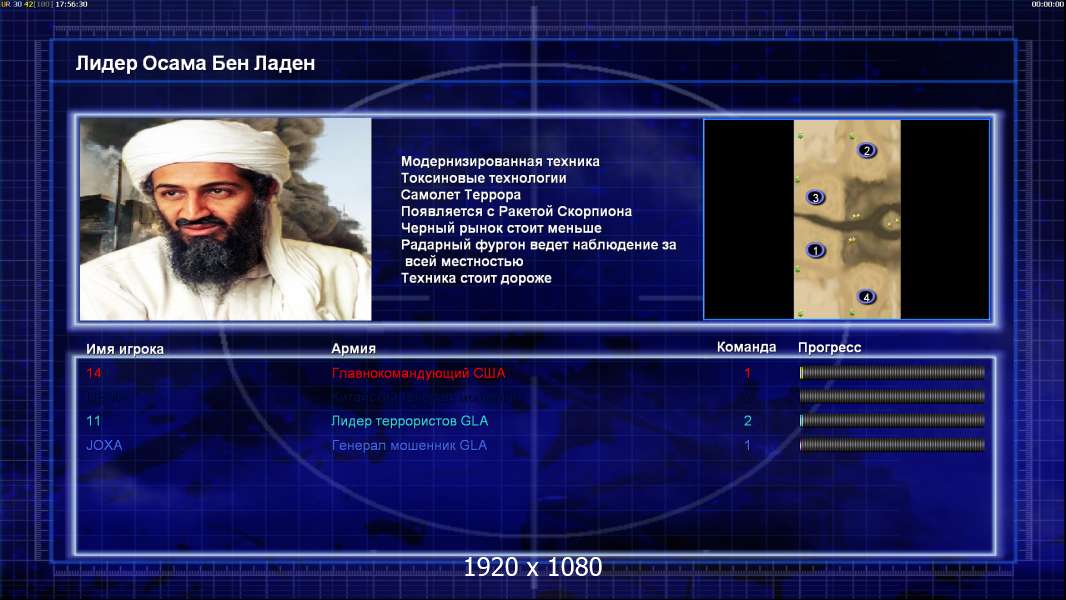The height and width of the screenshot is (600, 1066).
Task: Select start position 3 on the map
Action: tap(815, 198)
